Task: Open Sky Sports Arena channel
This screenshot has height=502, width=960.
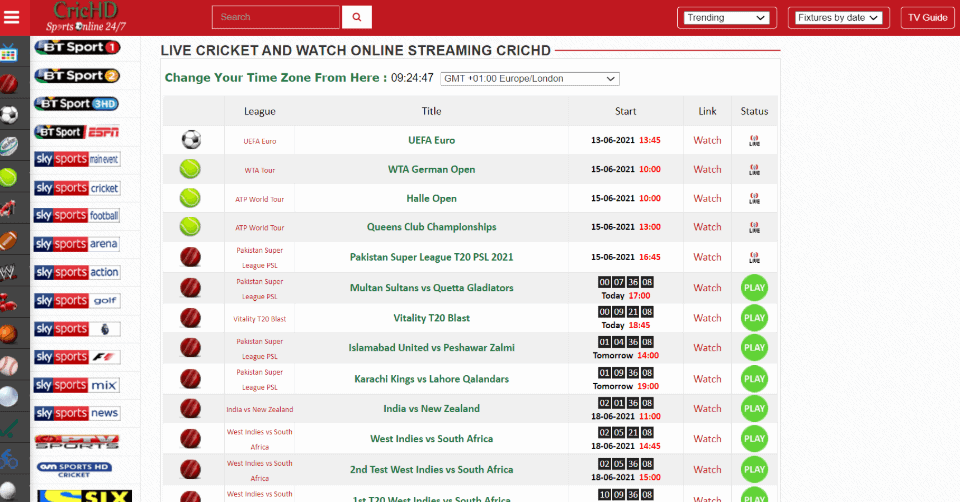Action: tap(77, 244)
